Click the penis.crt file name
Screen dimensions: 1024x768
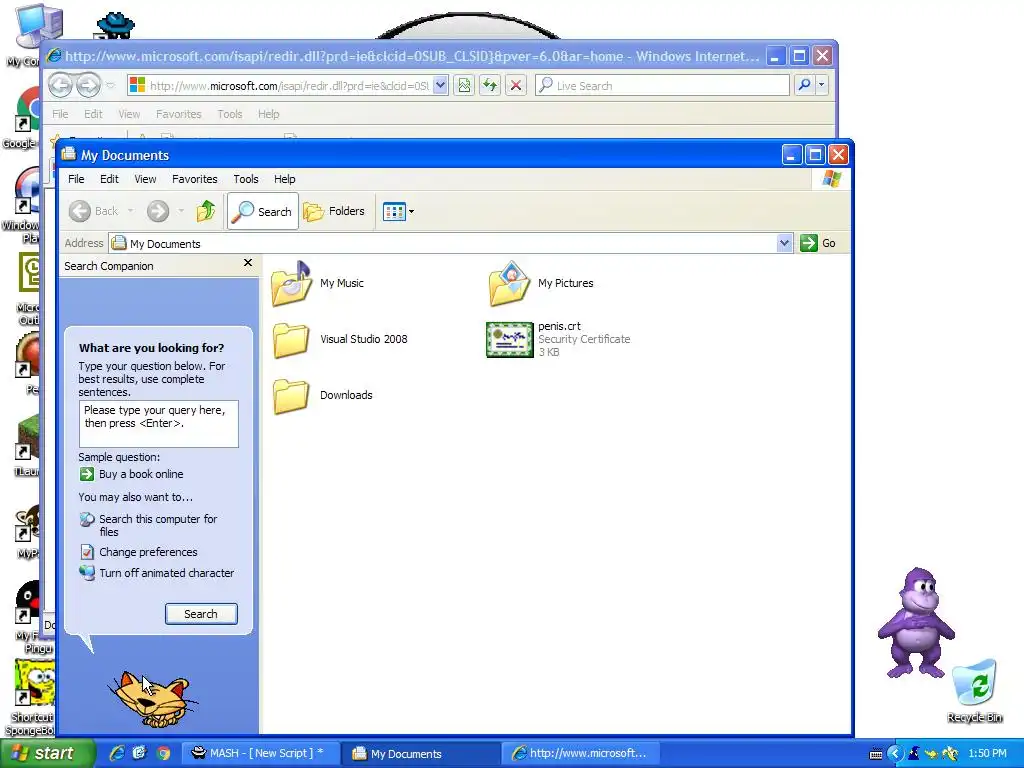pos(559,327)
